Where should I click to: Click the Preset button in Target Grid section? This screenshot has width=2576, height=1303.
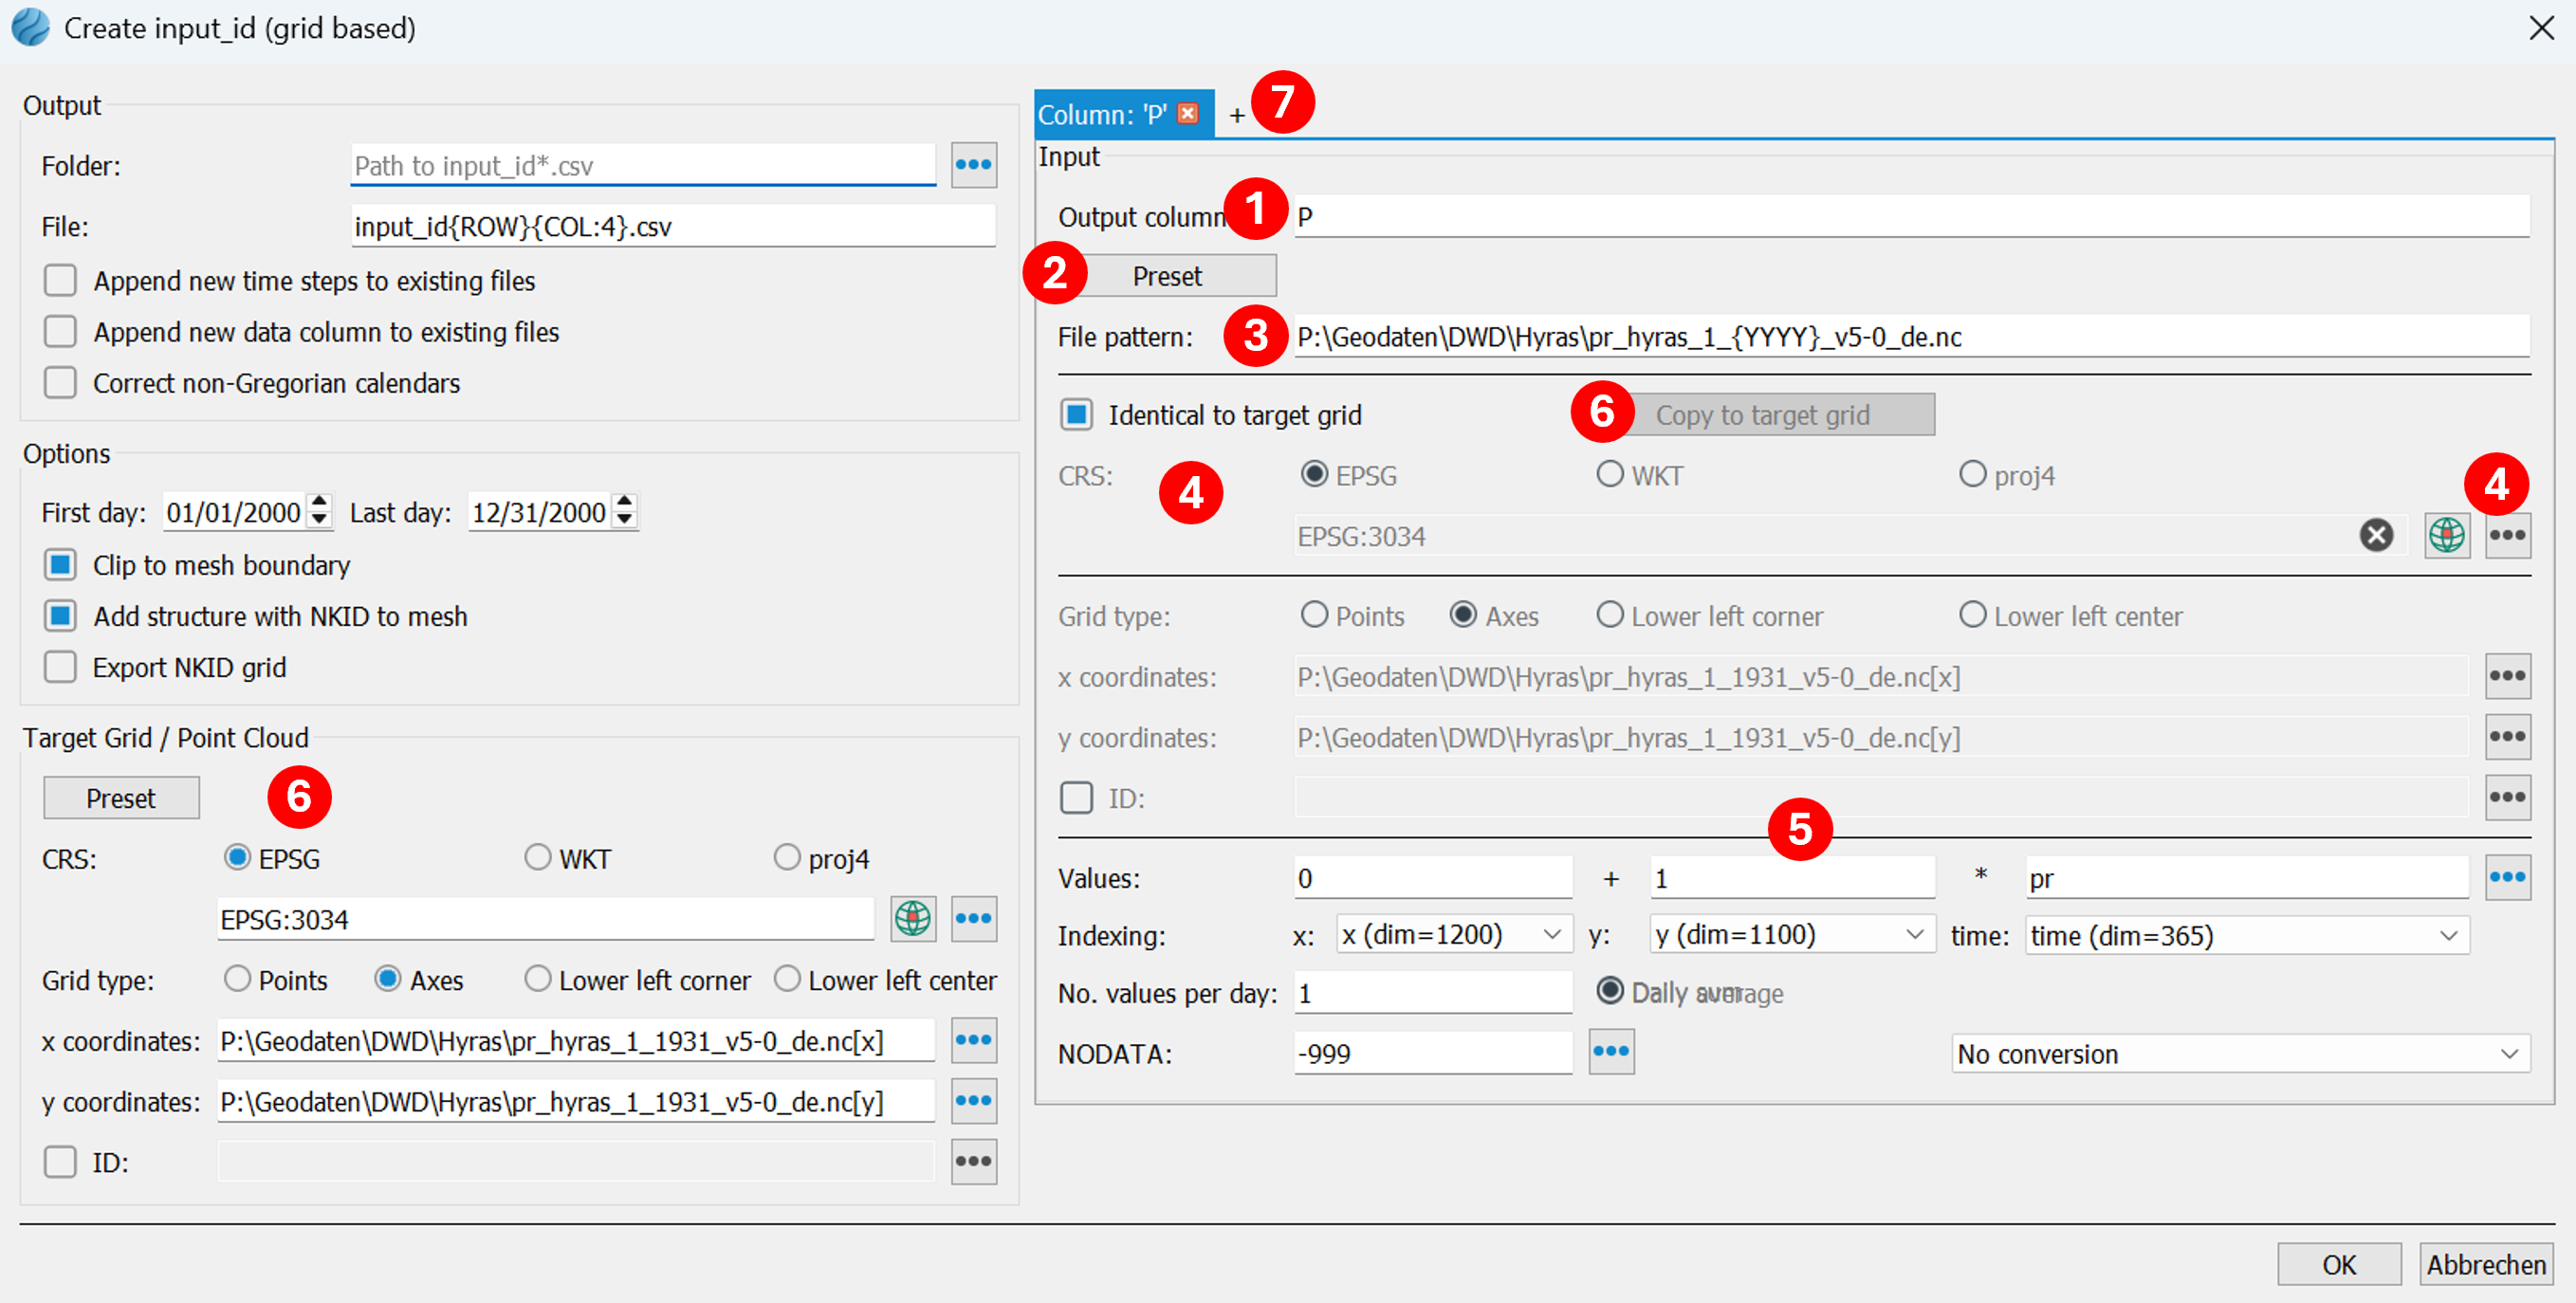tap(121, 798)
